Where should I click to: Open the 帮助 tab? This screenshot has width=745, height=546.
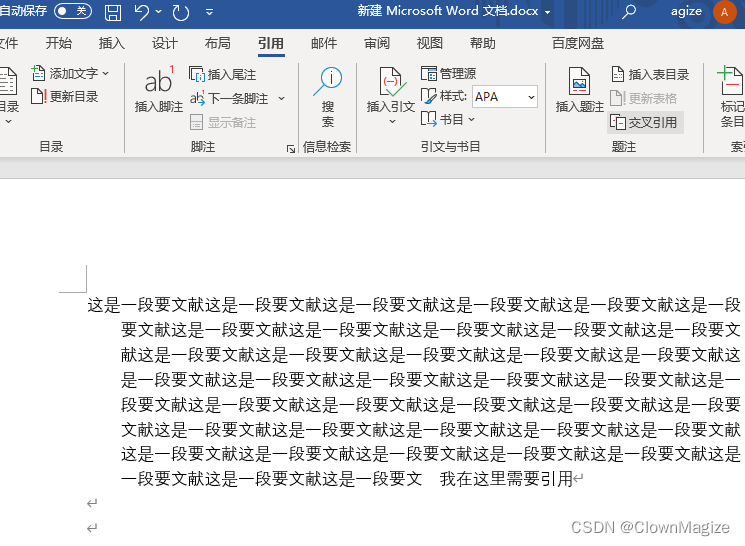[x=483, y=43]
